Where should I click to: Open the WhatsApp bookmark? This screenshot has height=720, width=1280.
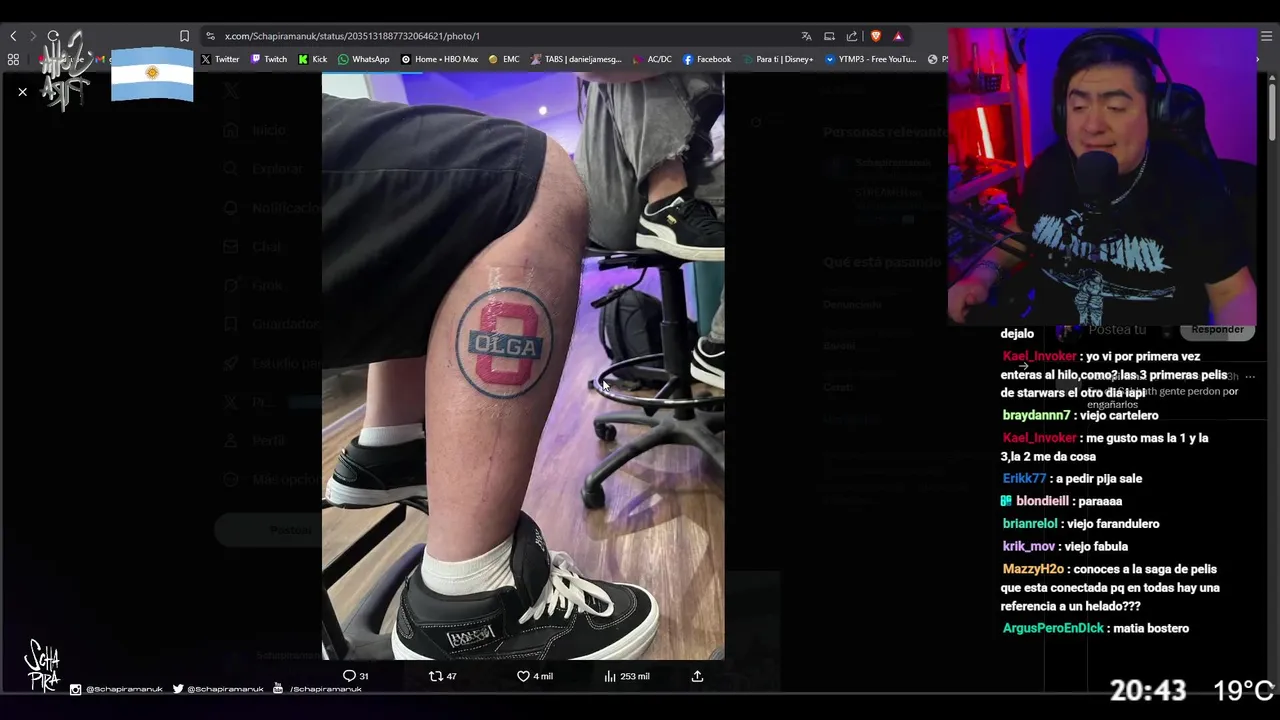click(x=363, y=59)
